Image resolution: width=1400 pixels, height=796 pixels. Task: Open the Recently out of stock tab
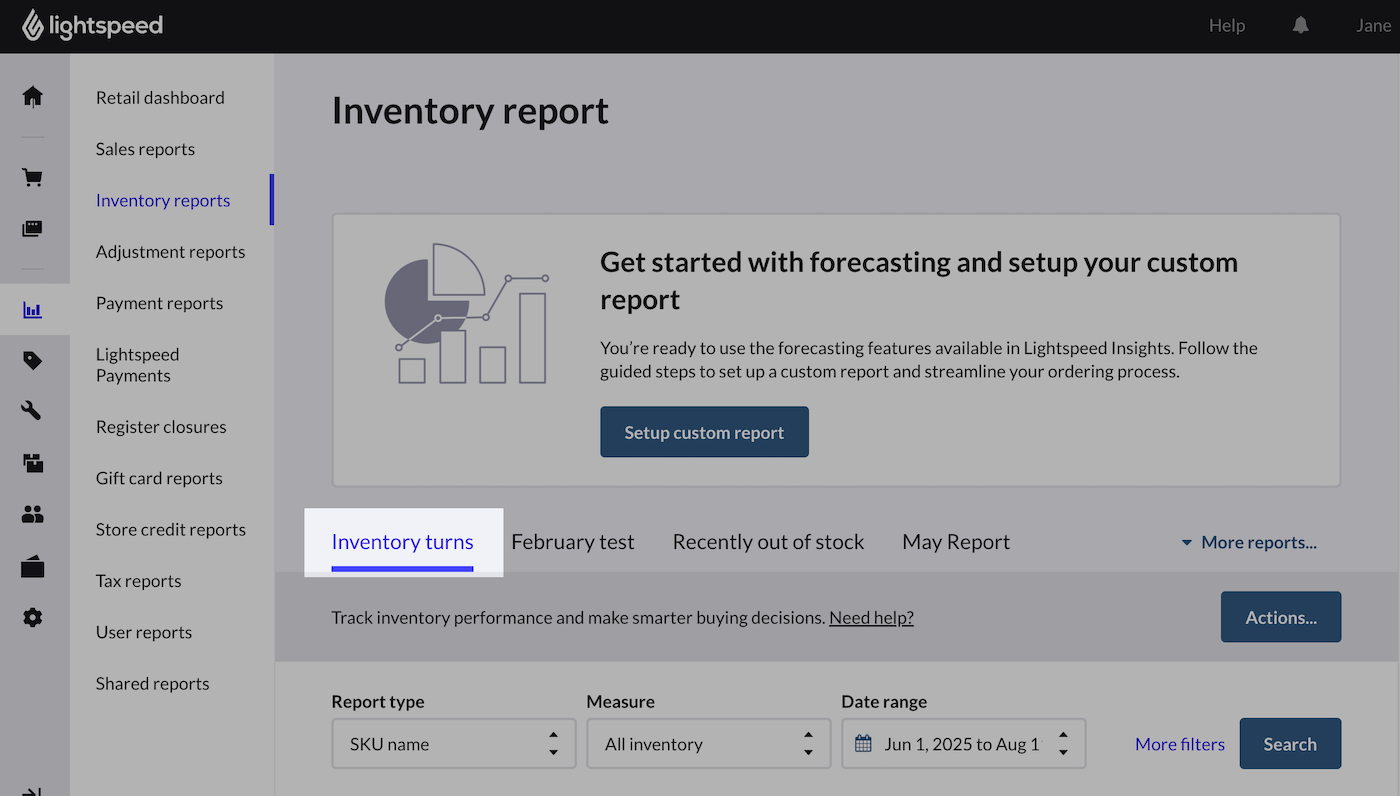tap(768, 541)
